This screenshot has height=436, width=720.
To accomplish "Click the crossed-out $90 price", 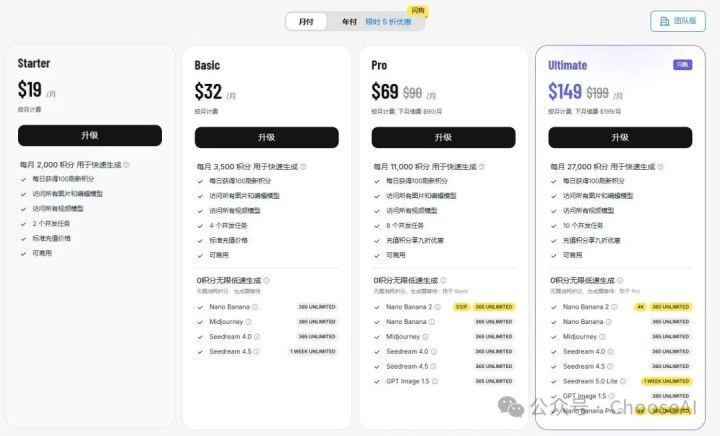I will pyautogui.click(x=412, y=93).
